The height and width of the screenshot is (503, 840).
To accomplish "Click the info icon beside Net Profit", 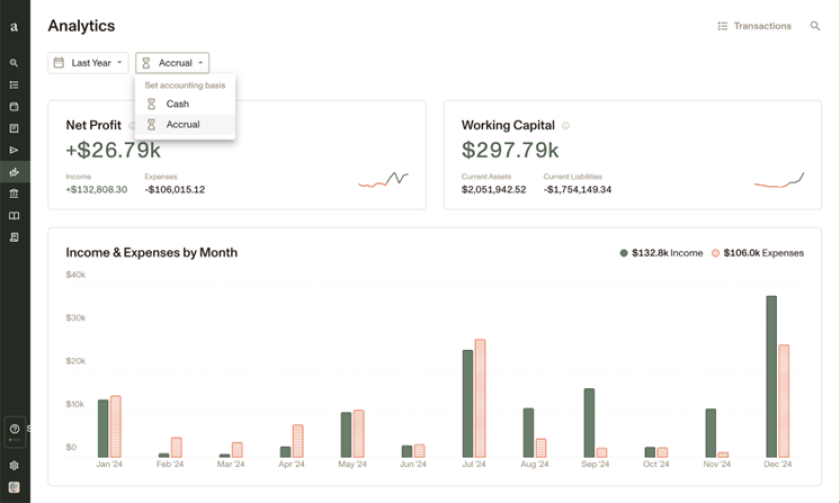I will pyautogui.click(x=132, y=126).
